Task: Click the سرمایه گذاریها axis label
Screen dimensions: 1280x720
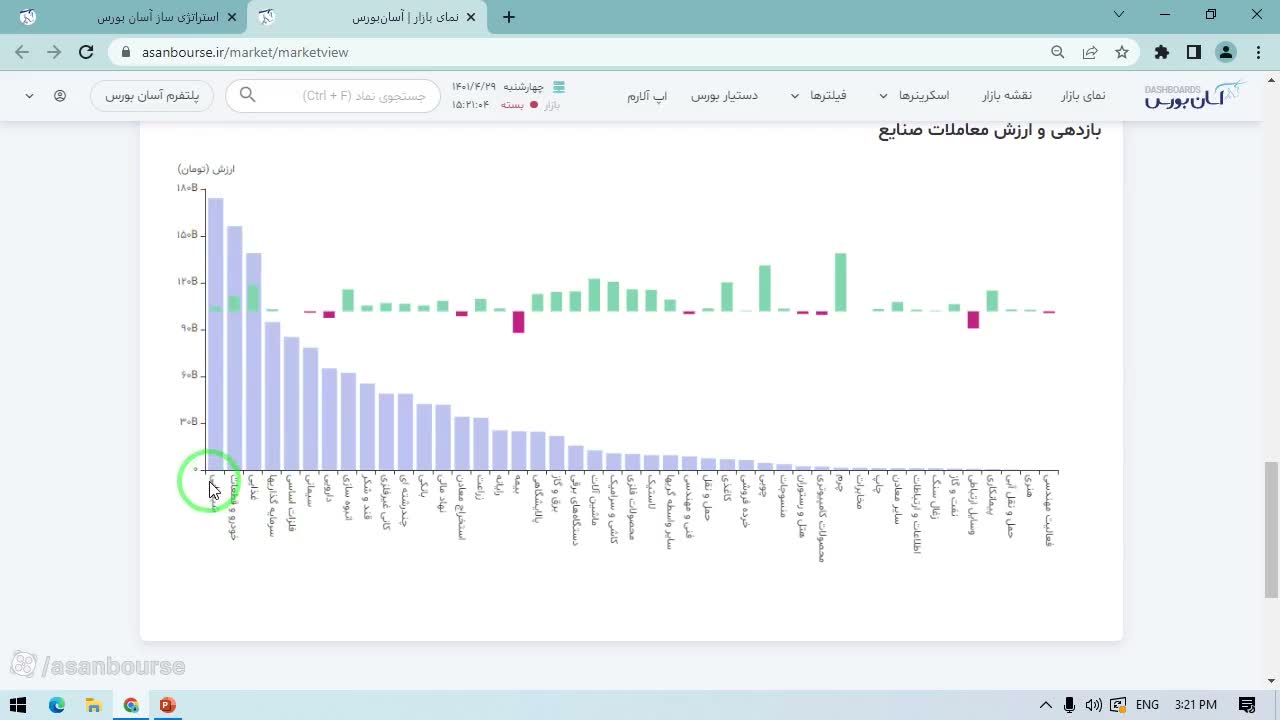Action: point(272,507)
